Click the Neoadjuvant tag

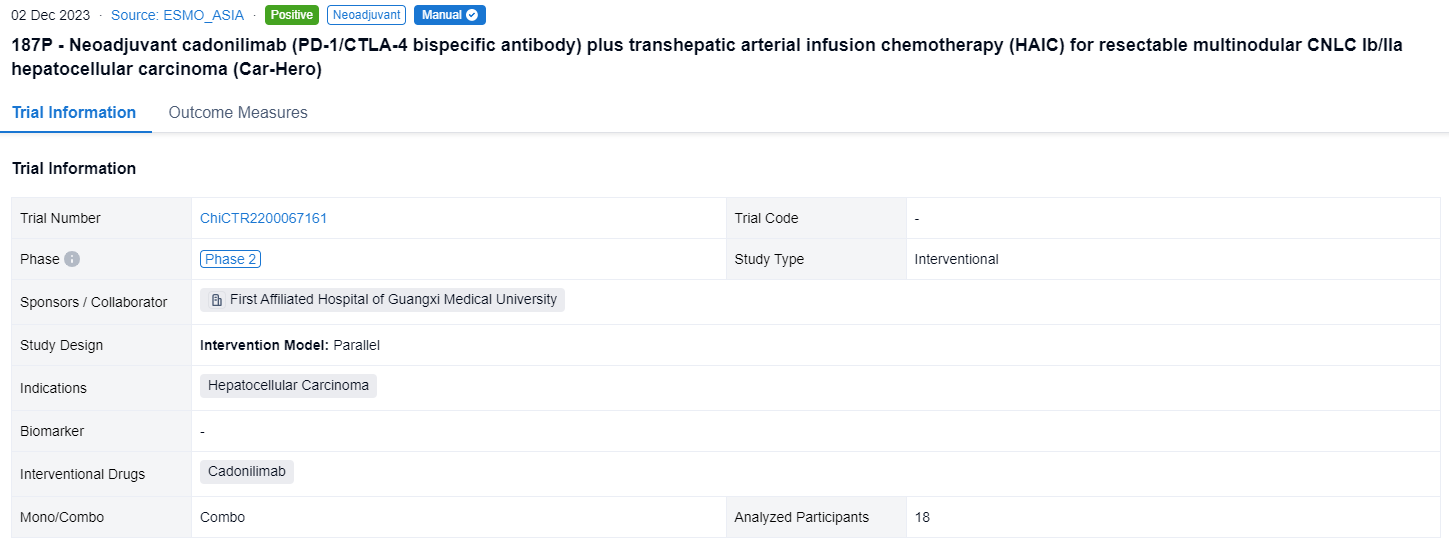coord(365,15)
